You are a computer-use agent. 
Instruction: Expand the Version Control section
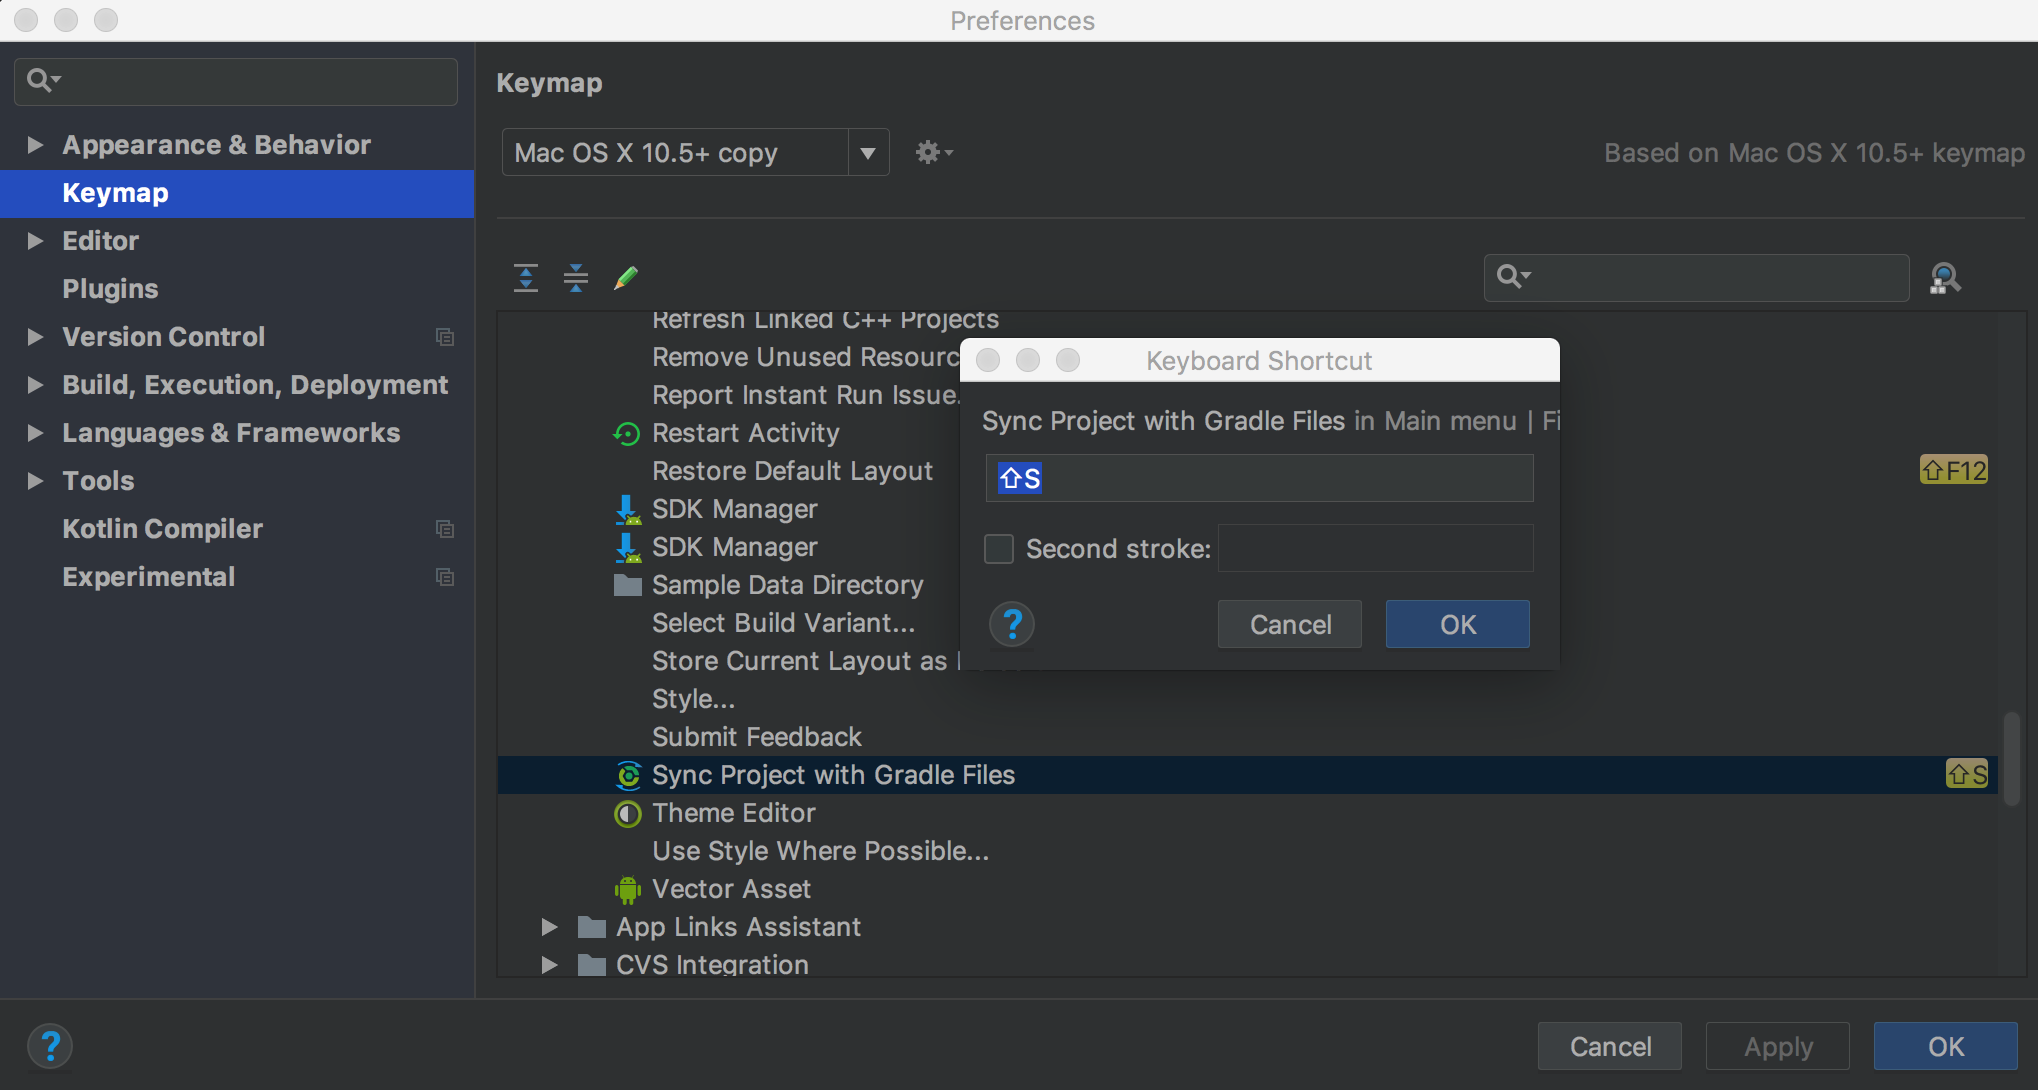(35, 337)
